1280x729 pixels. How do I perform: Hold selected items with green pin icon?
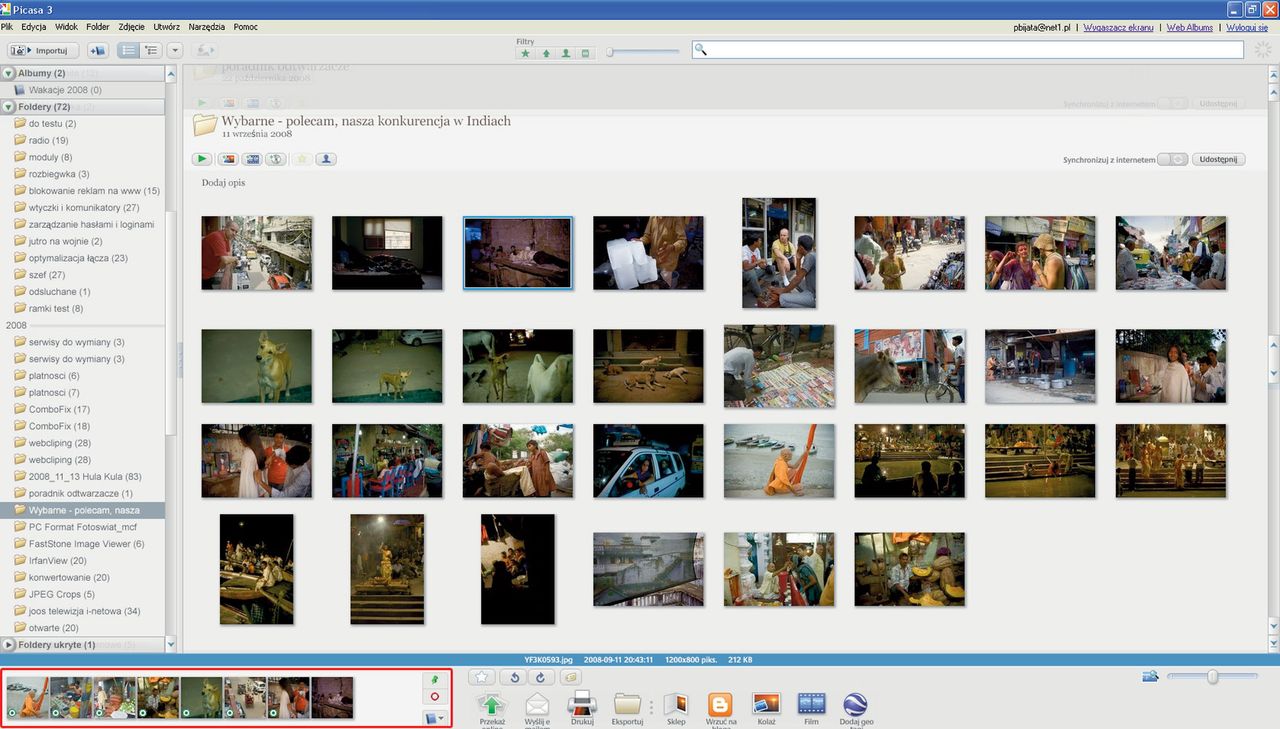[434, 679]
